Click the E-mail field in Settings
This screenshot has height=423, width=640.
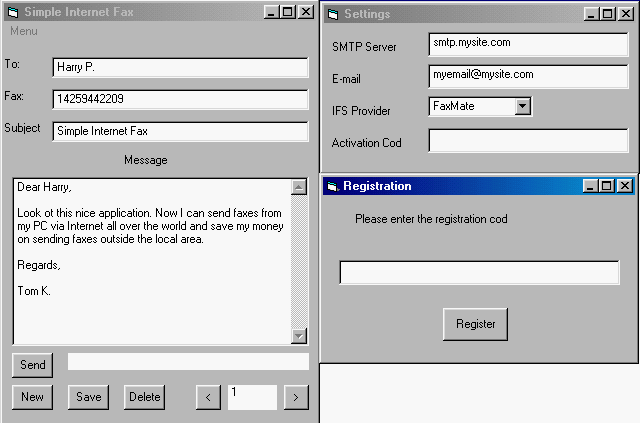click(529, 76)
